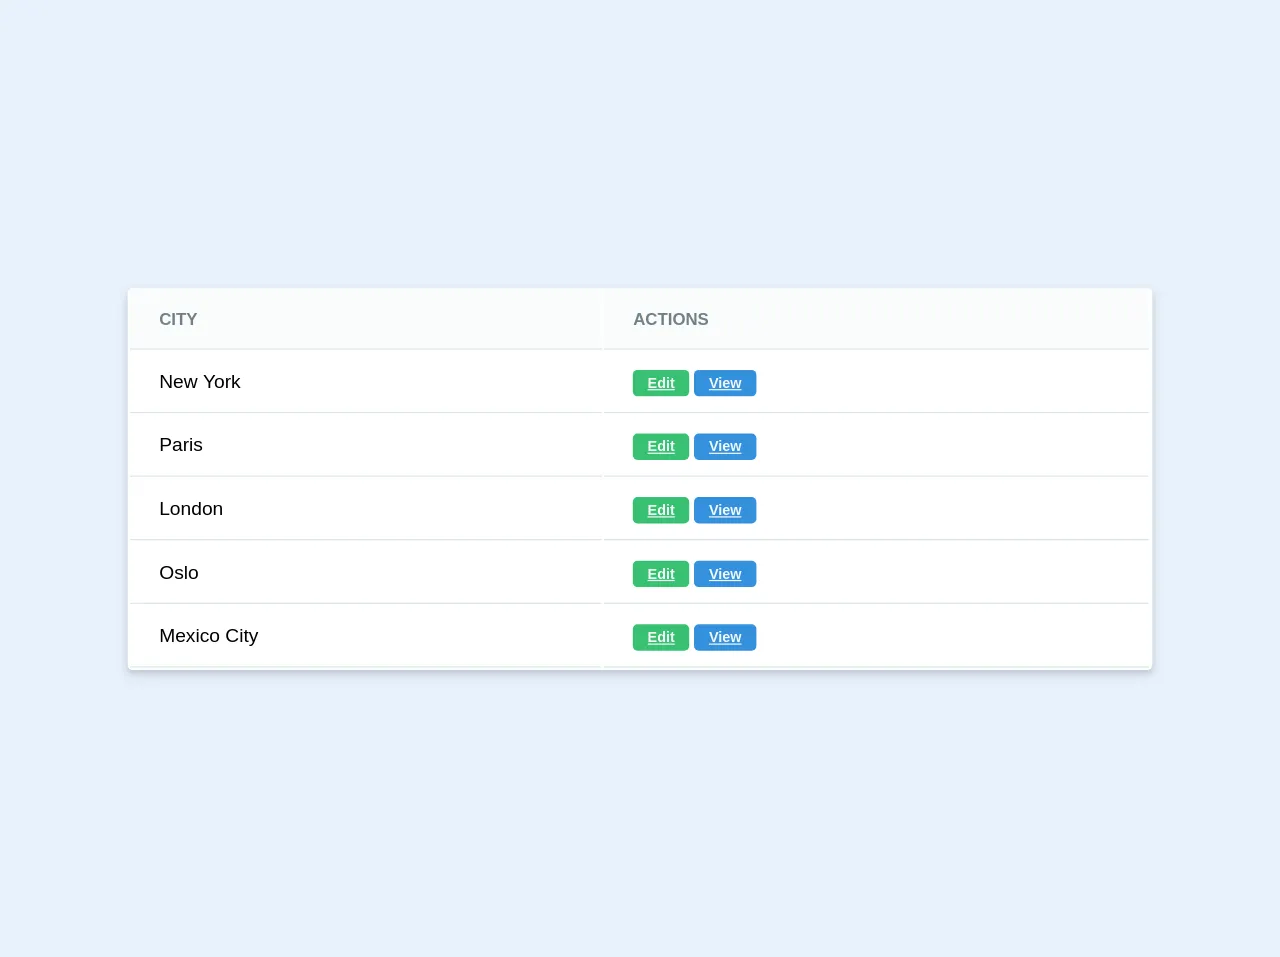View the Paris entry
The height and width of the screenshot is (957, 1280).
pos(725,446)
